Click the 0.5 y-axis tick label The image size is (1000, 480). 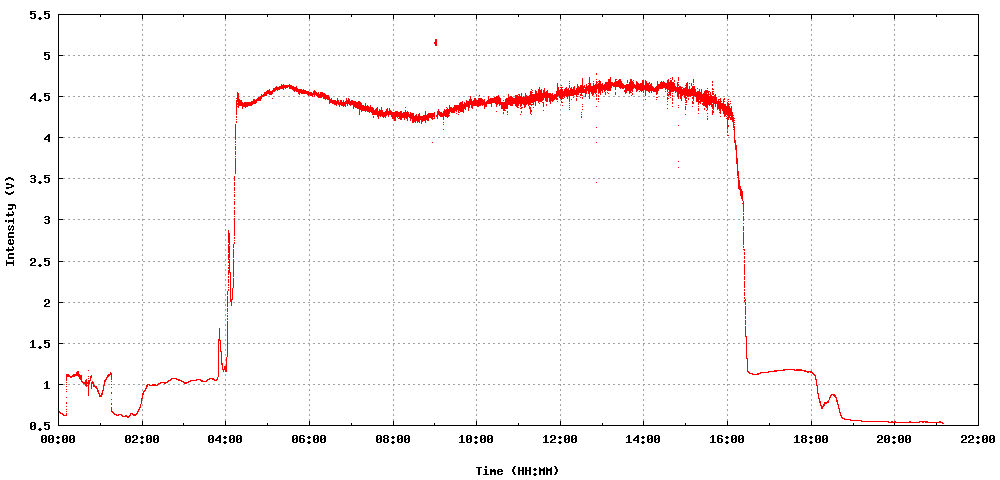click(40, 426)
